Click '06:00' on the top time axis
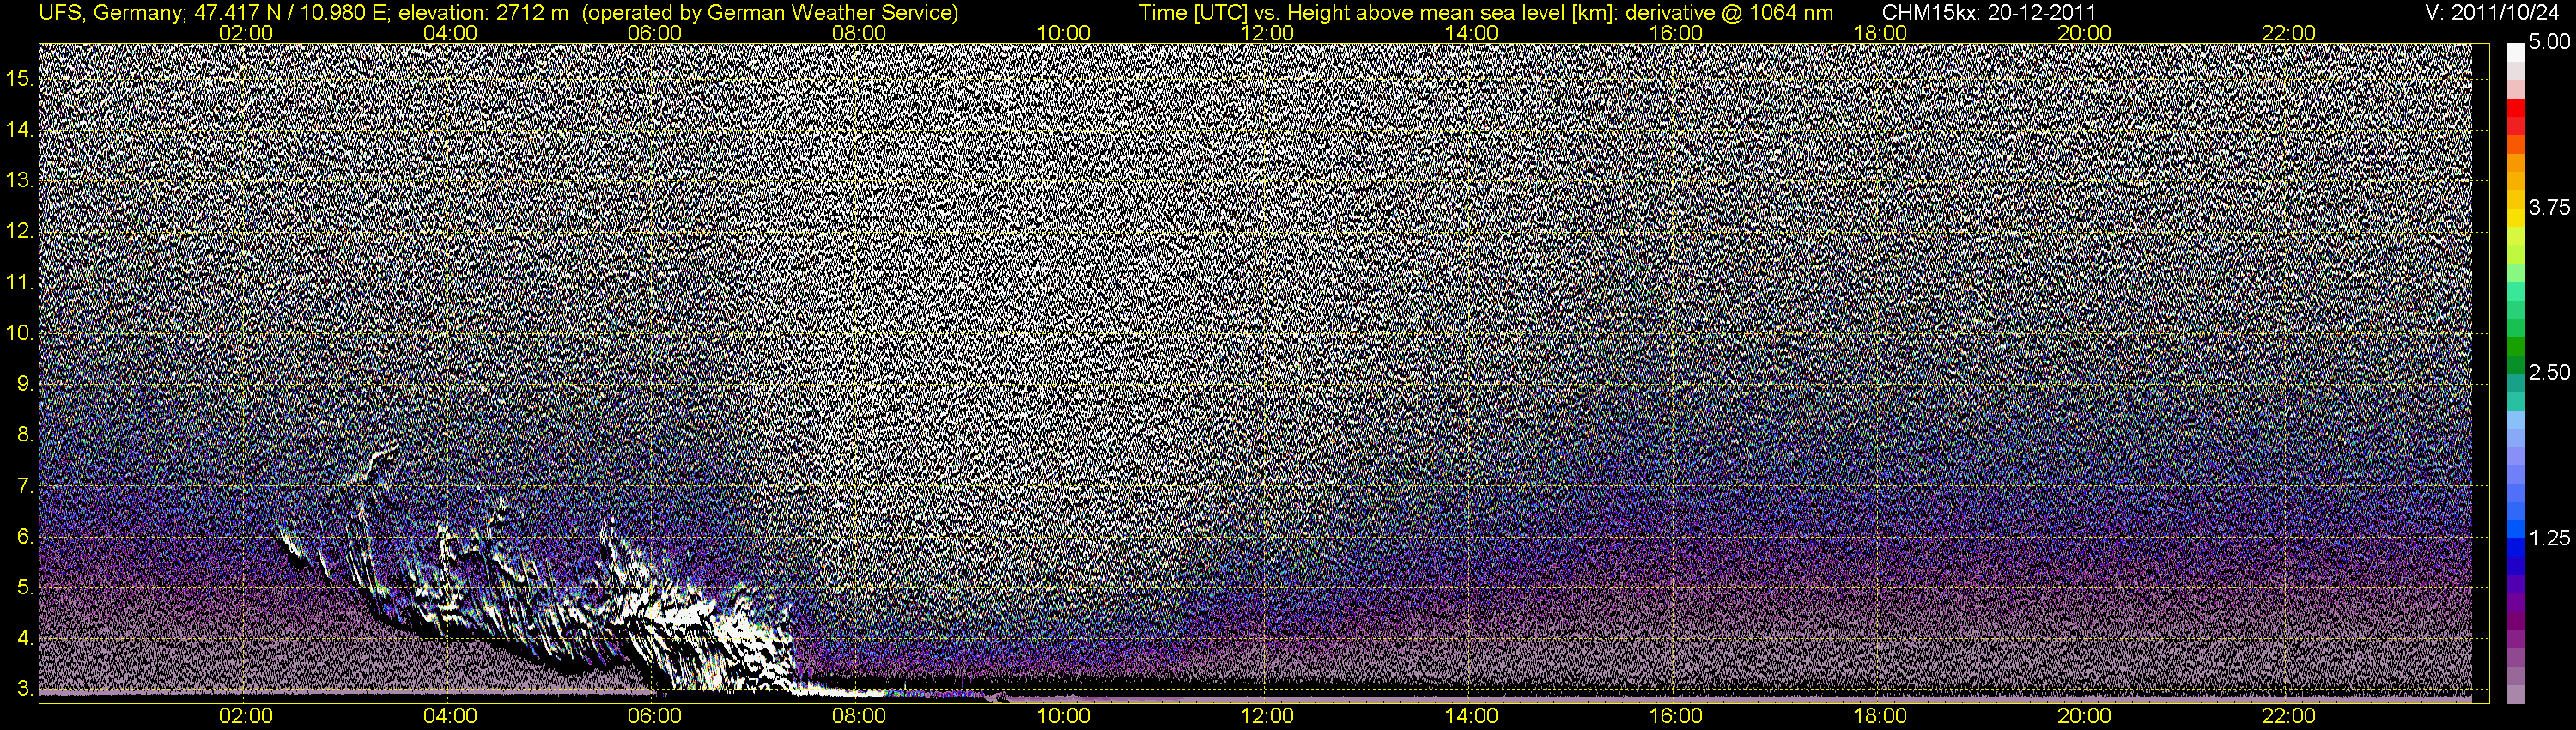The width and height of the screenshot is (2576, 730). click(655, 33)
